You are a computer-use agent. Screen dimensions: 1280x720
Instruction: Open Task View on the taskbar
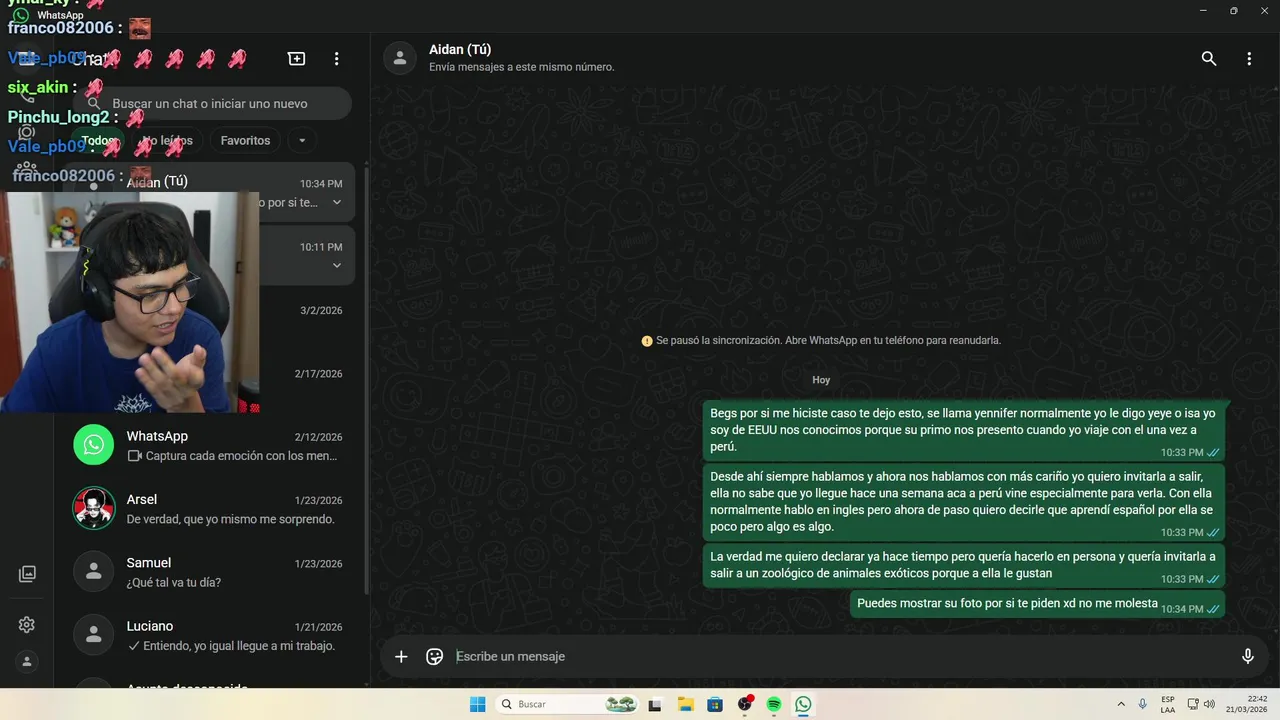pyautogui.click(x=655, y=704)
